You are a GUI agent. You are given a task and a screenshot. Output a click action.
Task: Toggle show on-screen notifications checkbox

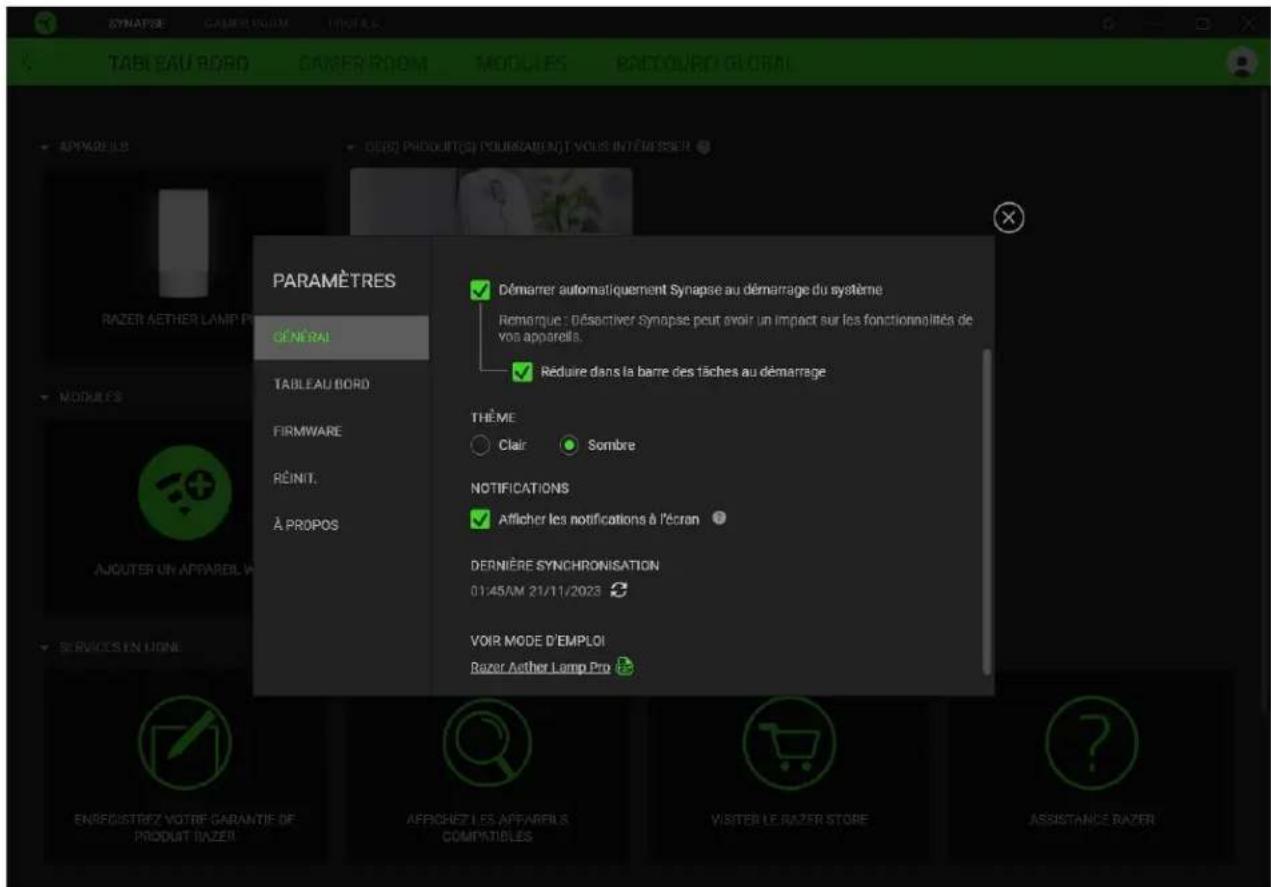(x=480, y=519)
